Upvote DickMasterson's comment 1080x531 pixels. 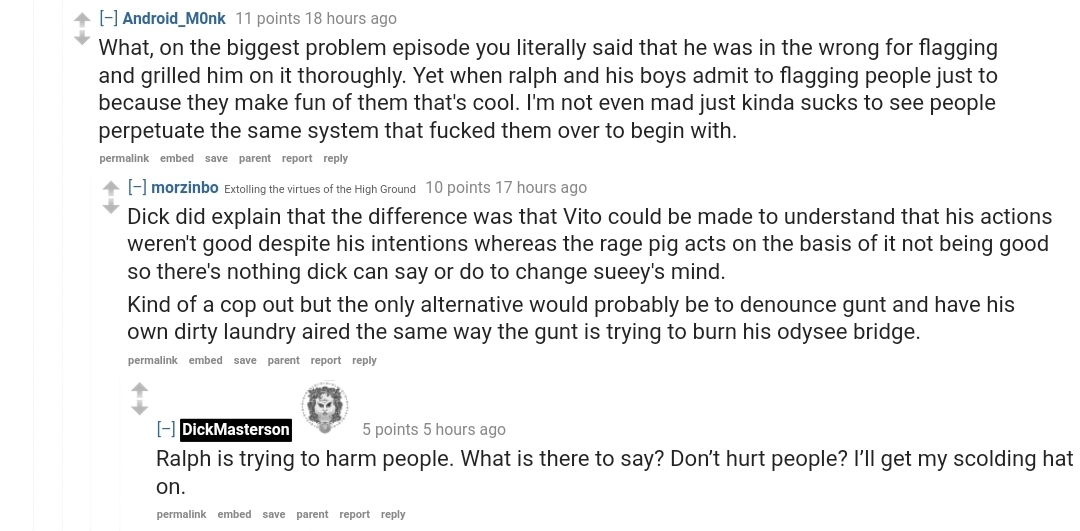tap(140, 390)
